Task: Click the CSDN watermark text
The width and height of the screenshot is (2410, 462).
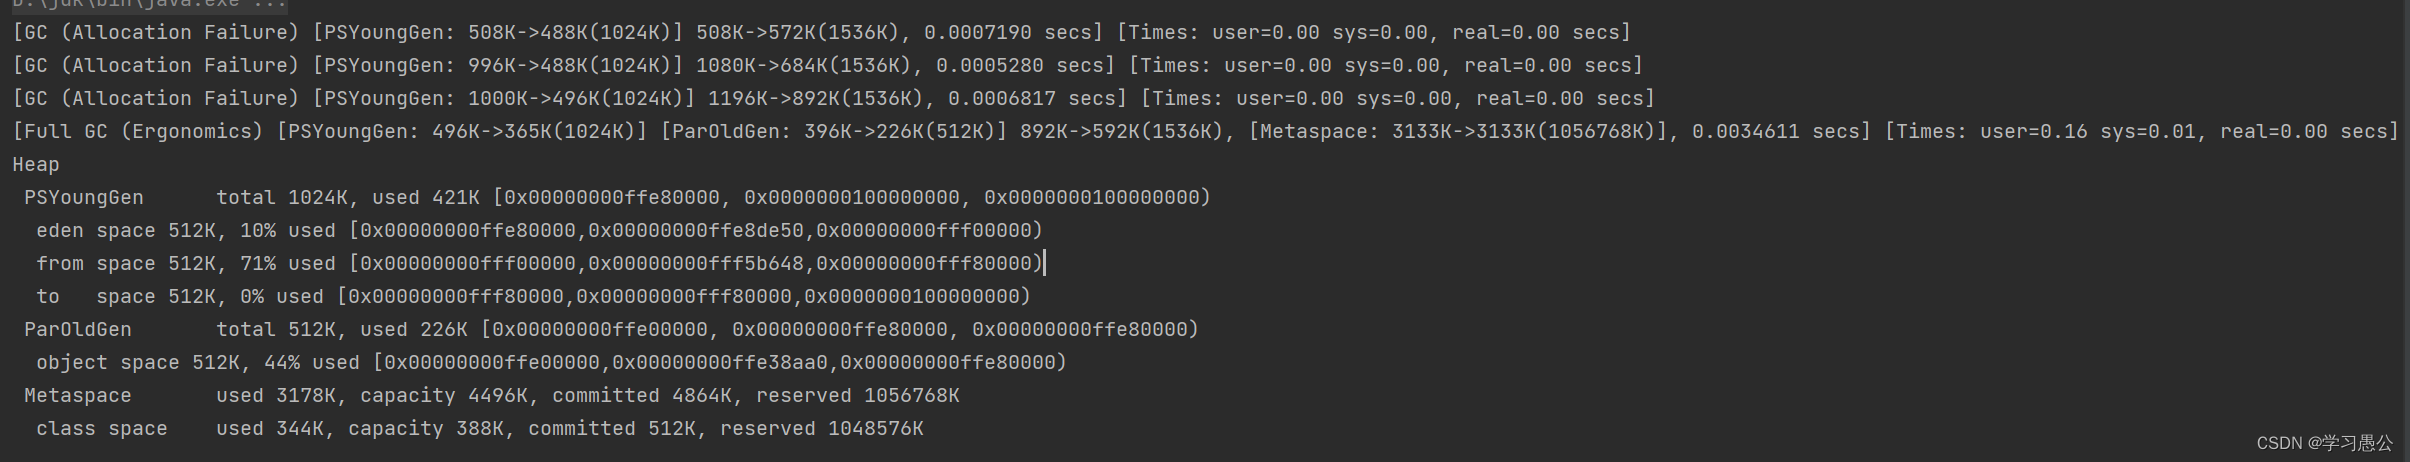Action: tap(2325, 442)
